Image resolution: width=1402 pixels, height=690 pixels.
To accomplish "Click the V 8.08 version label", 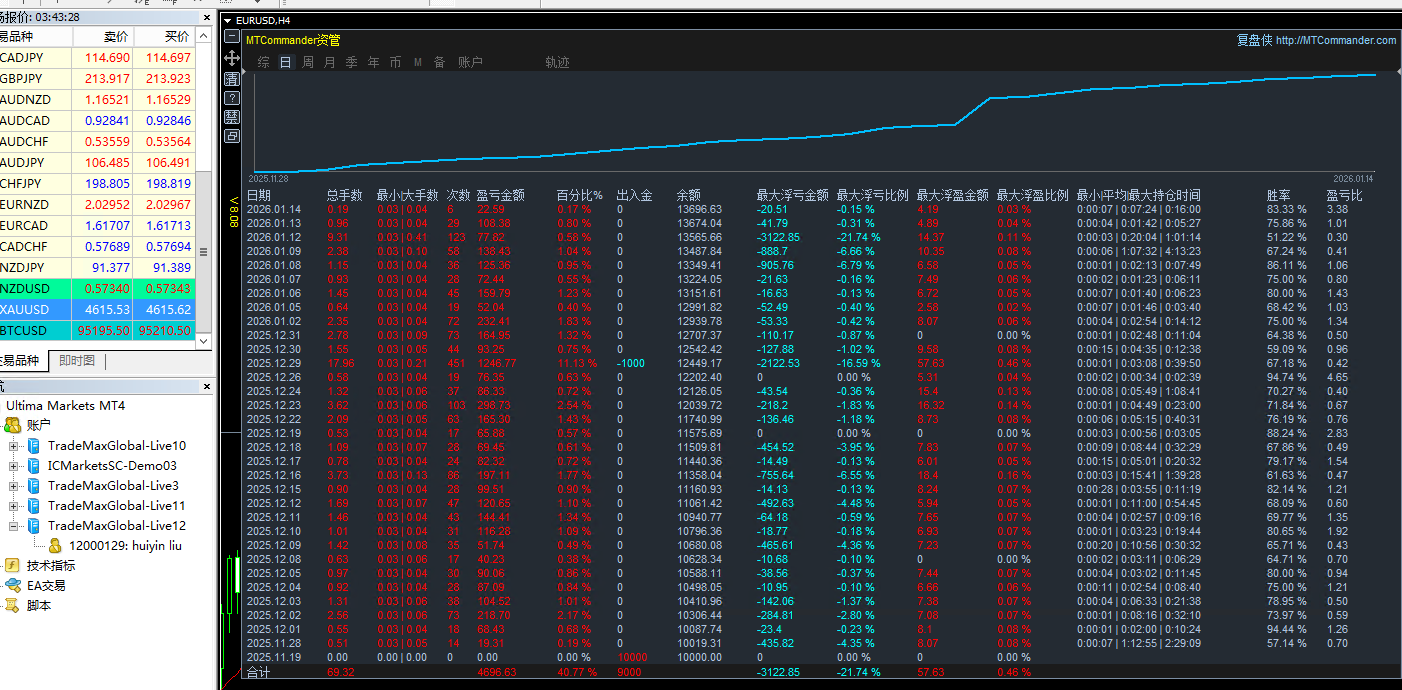I will (x=233, y=211).
